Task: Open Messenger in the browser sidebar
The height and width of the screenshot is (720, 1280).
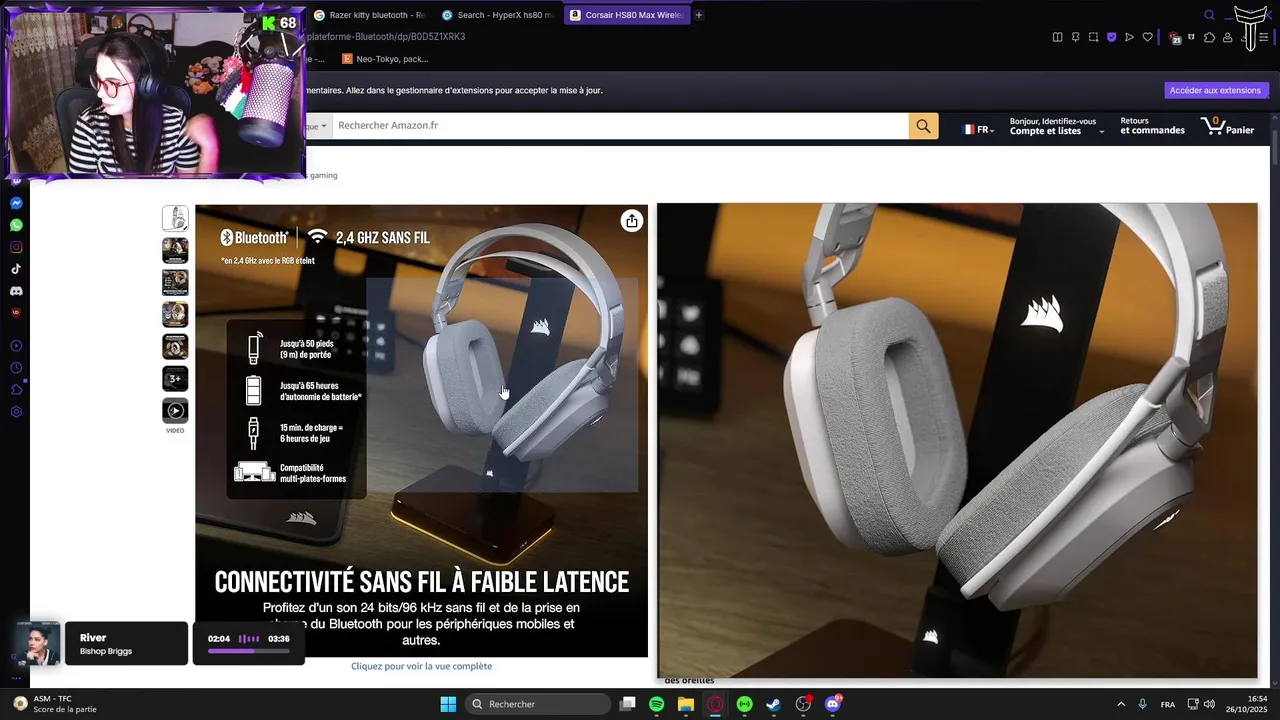Action: pos(16,203)
